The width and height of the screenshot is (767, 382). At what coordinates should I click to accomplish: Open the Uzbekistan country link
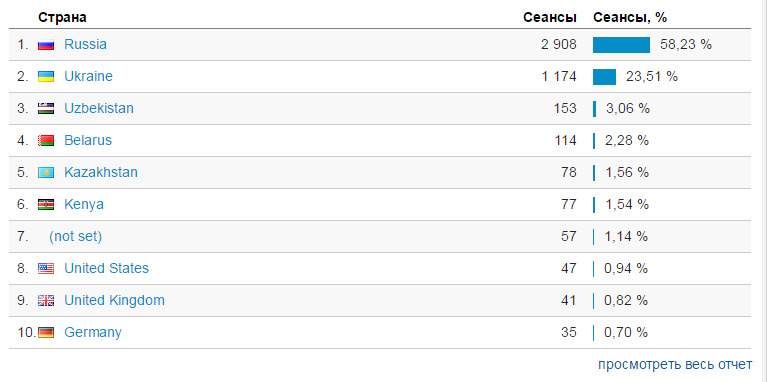pos(99,108)
